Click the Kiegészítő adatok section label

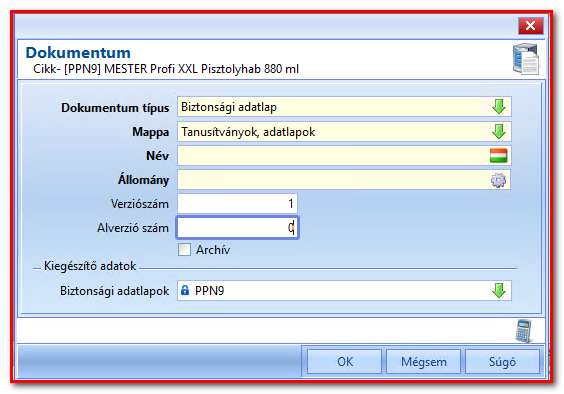(x=90, y=266)
